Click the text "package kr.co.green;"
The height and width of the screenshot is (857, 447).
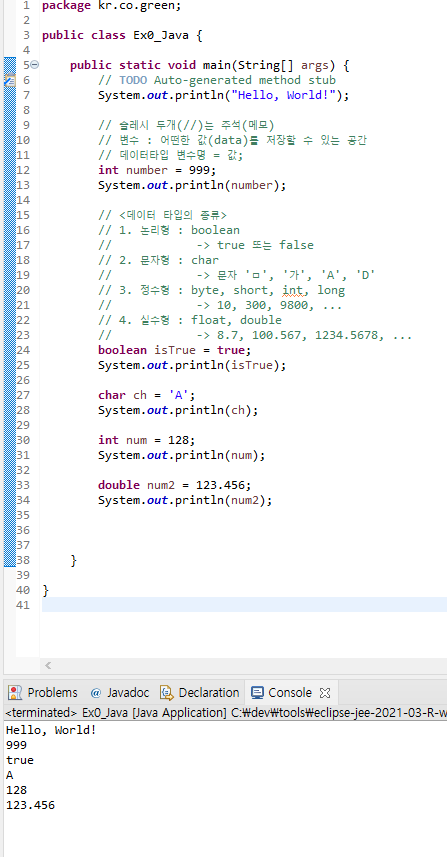tap(111, 6)
